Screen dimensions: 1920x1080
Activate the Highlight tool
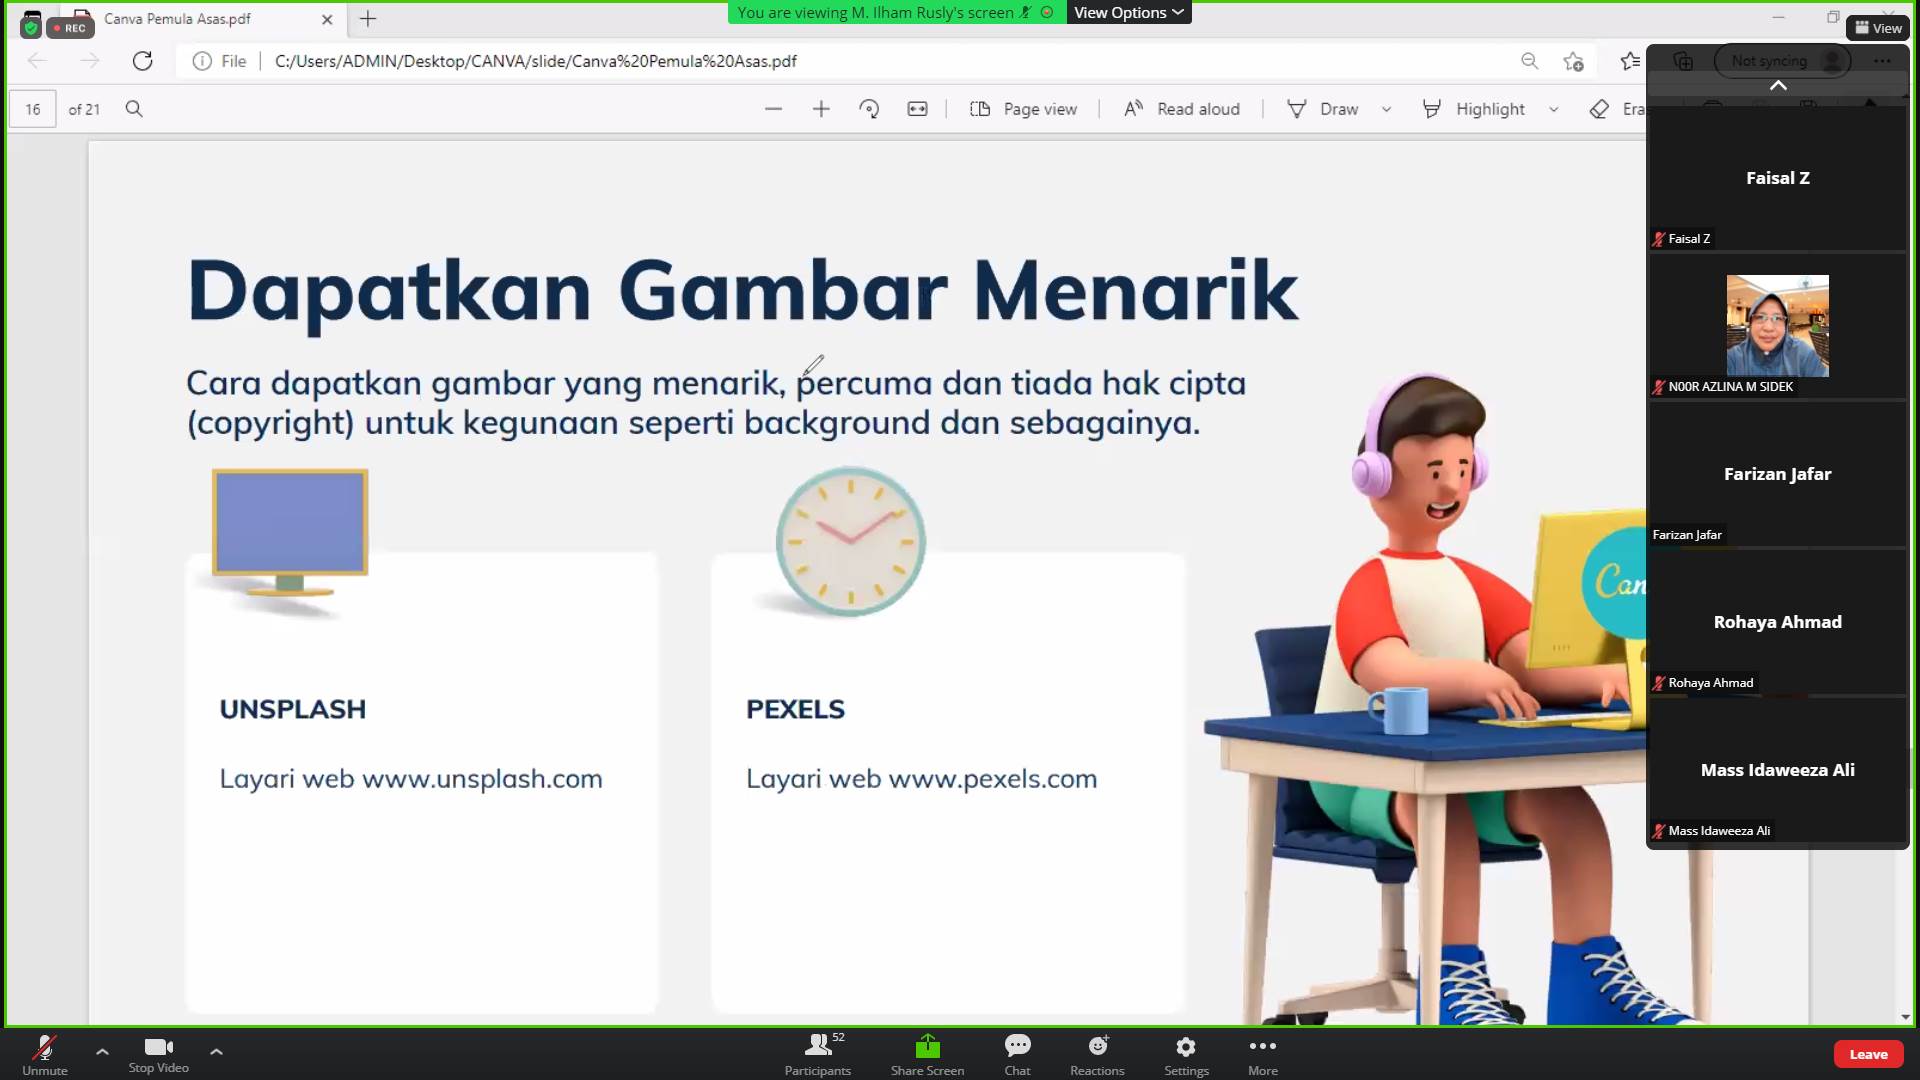[x=1474, y=109]
